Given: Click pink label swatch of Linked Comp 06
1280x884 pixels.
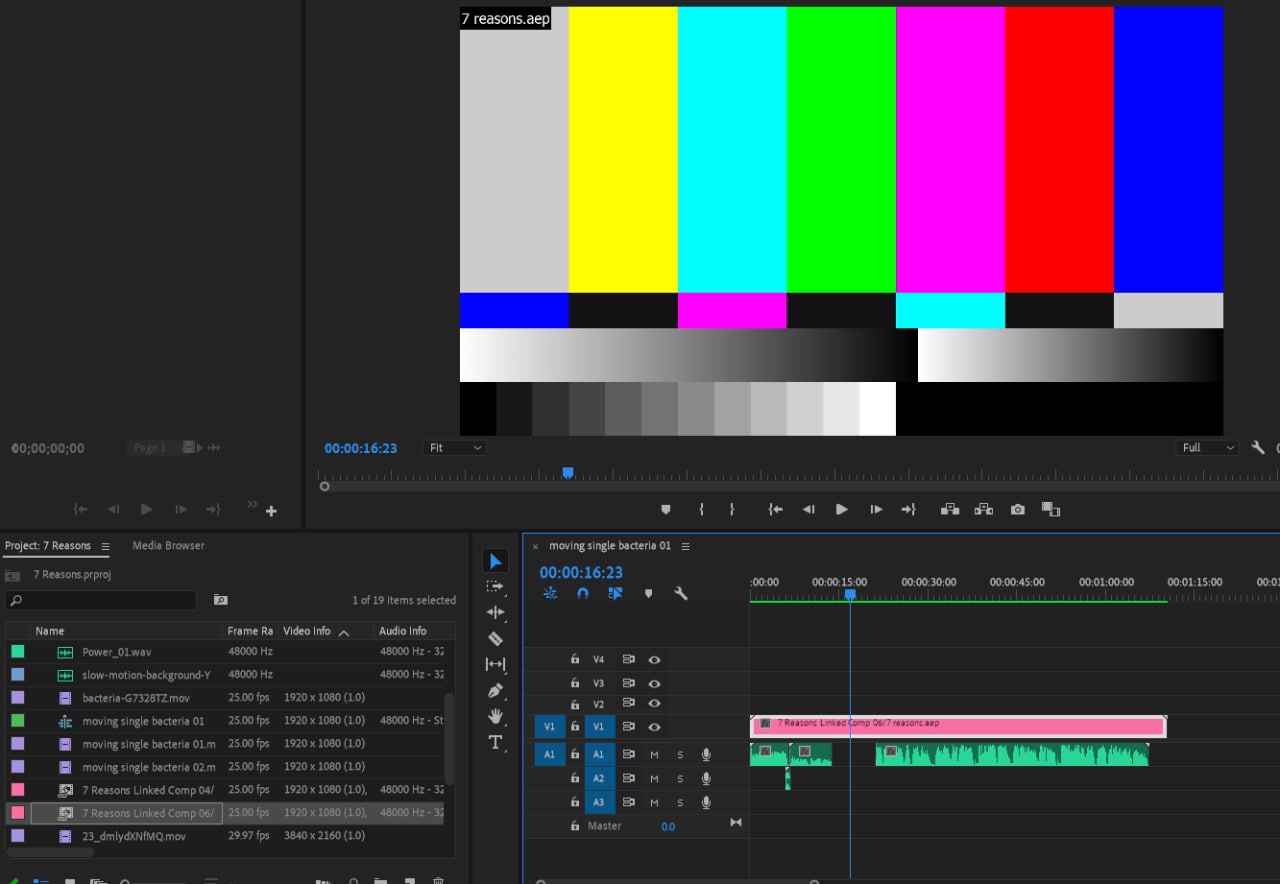Looking at the screenshot, I should coord(17,813).
